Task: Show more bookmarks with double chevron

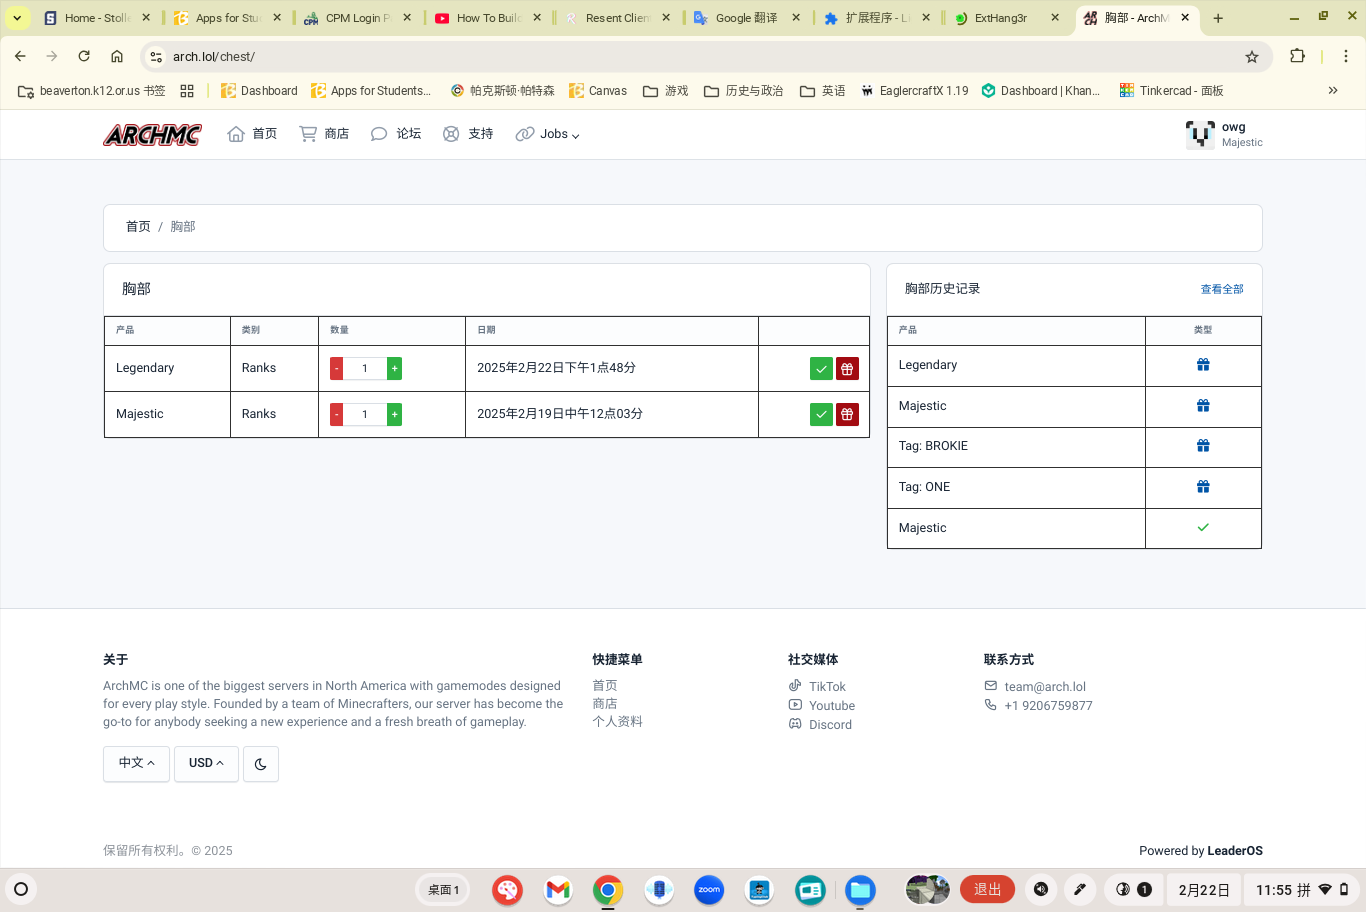Action: [1333, 91]
